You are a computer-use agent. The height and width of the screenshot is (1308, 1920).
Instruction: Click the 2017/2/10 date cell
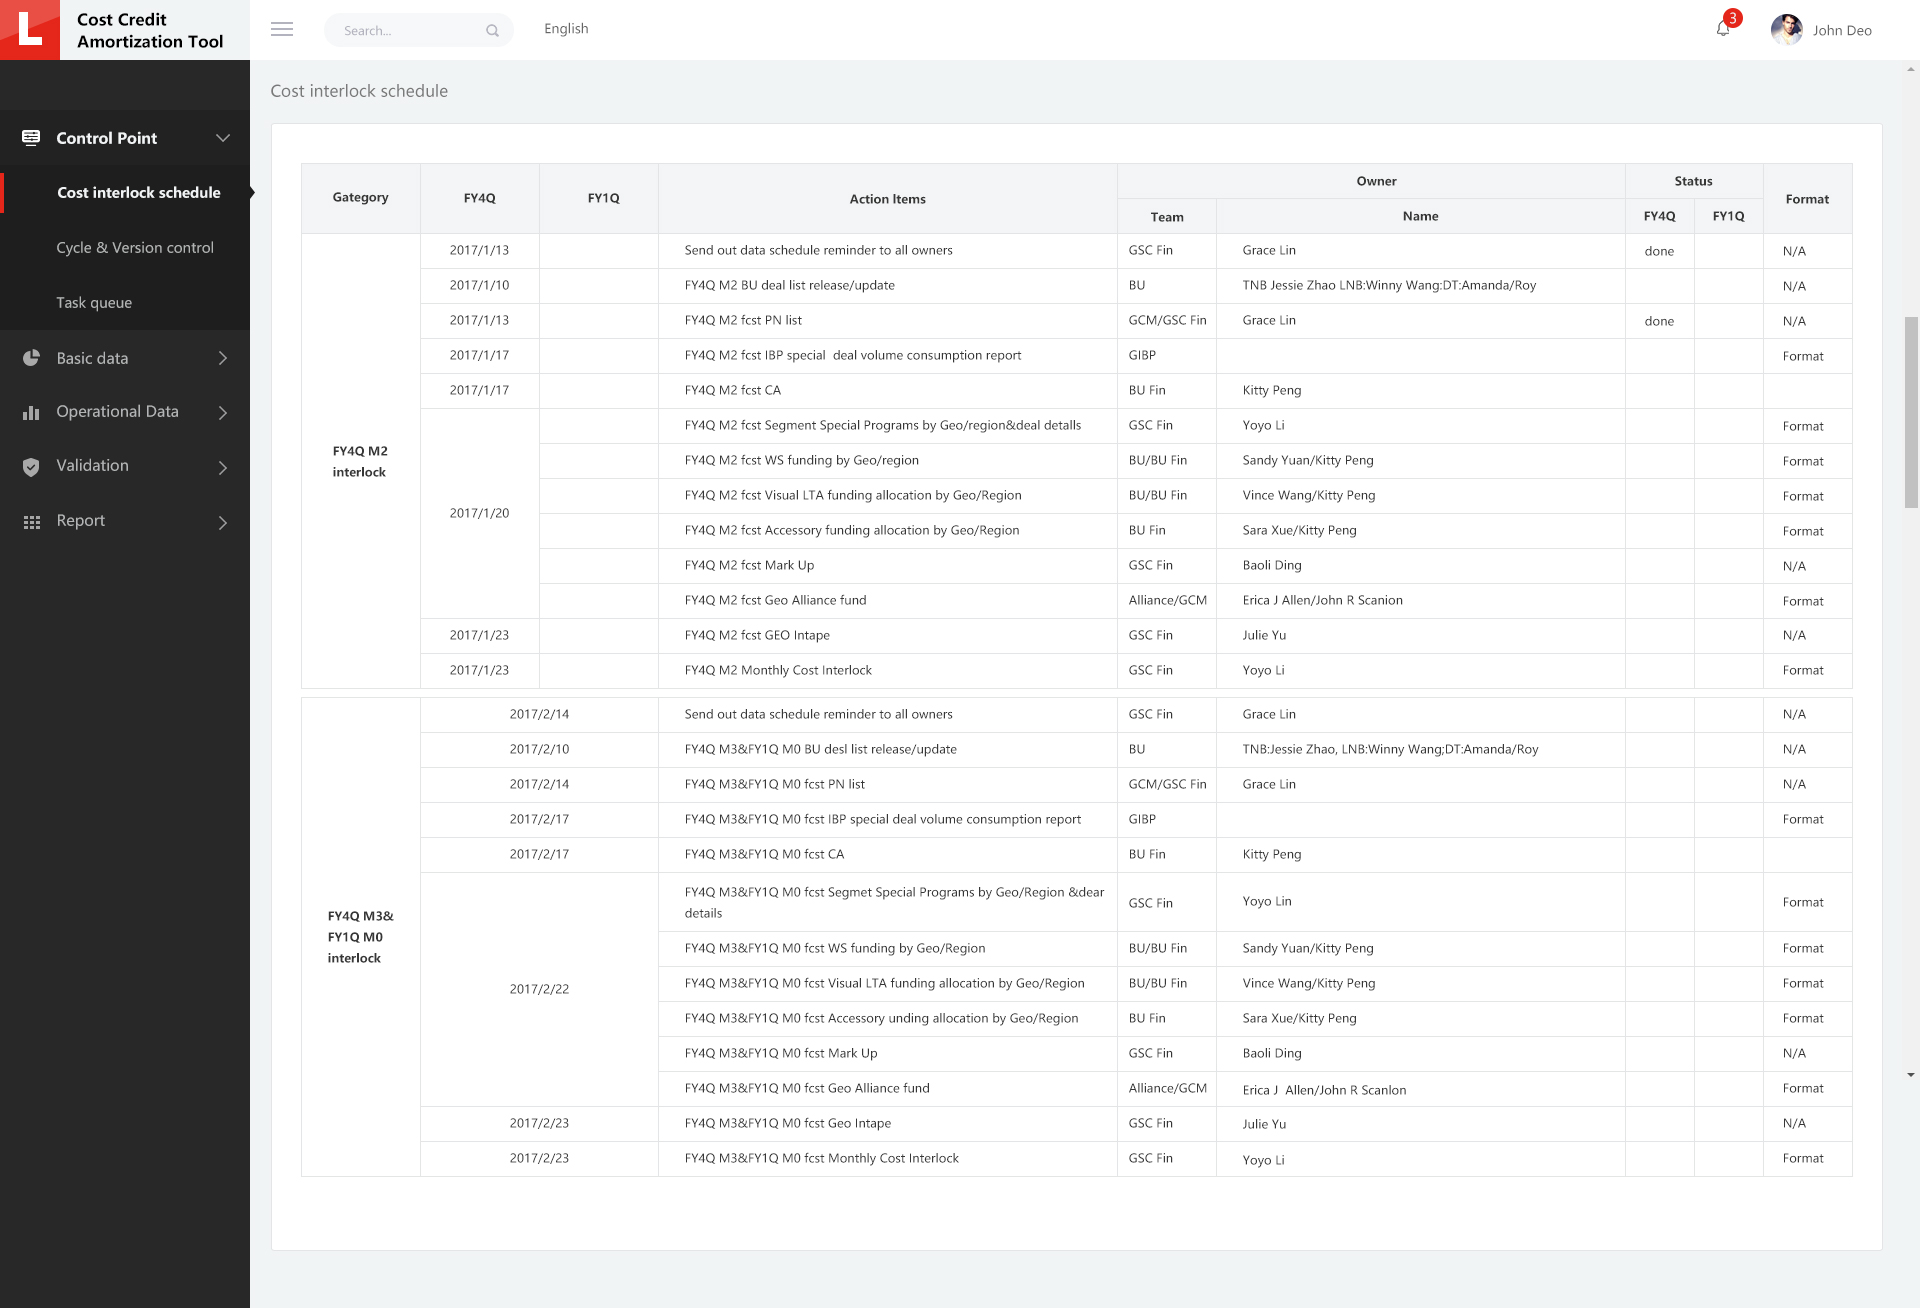click(539, 749)
